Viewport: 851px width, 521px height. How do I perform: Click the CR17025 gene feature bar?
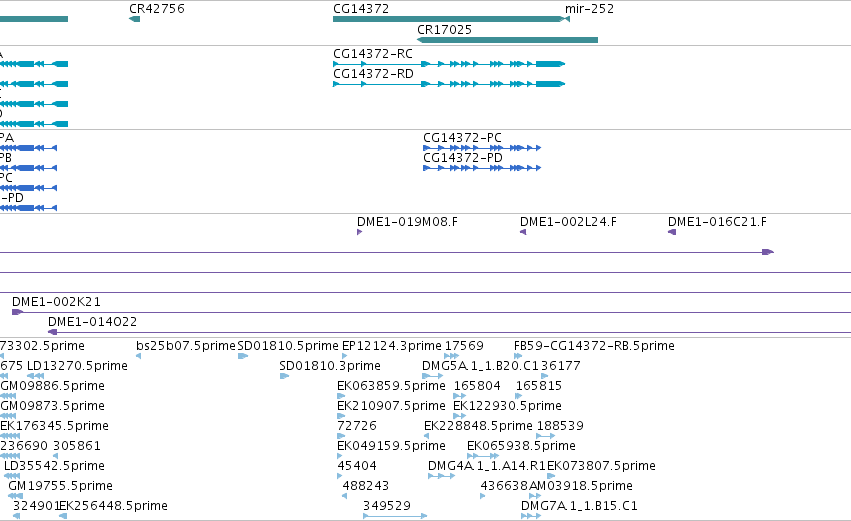tap(507, 40)
